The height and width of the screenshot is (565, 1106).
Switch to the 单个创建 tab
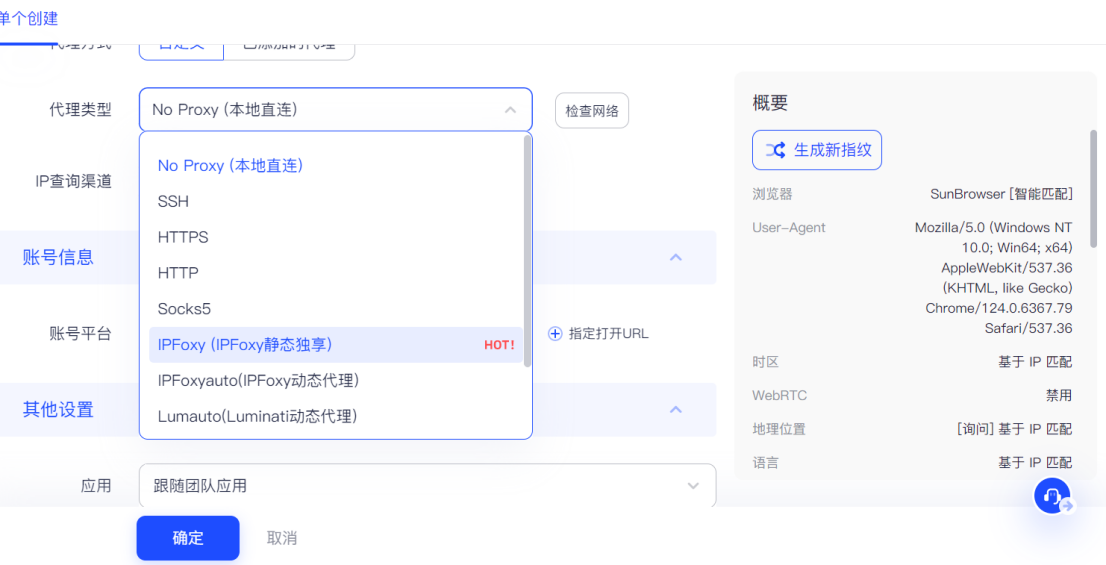(x=28, y=19)
